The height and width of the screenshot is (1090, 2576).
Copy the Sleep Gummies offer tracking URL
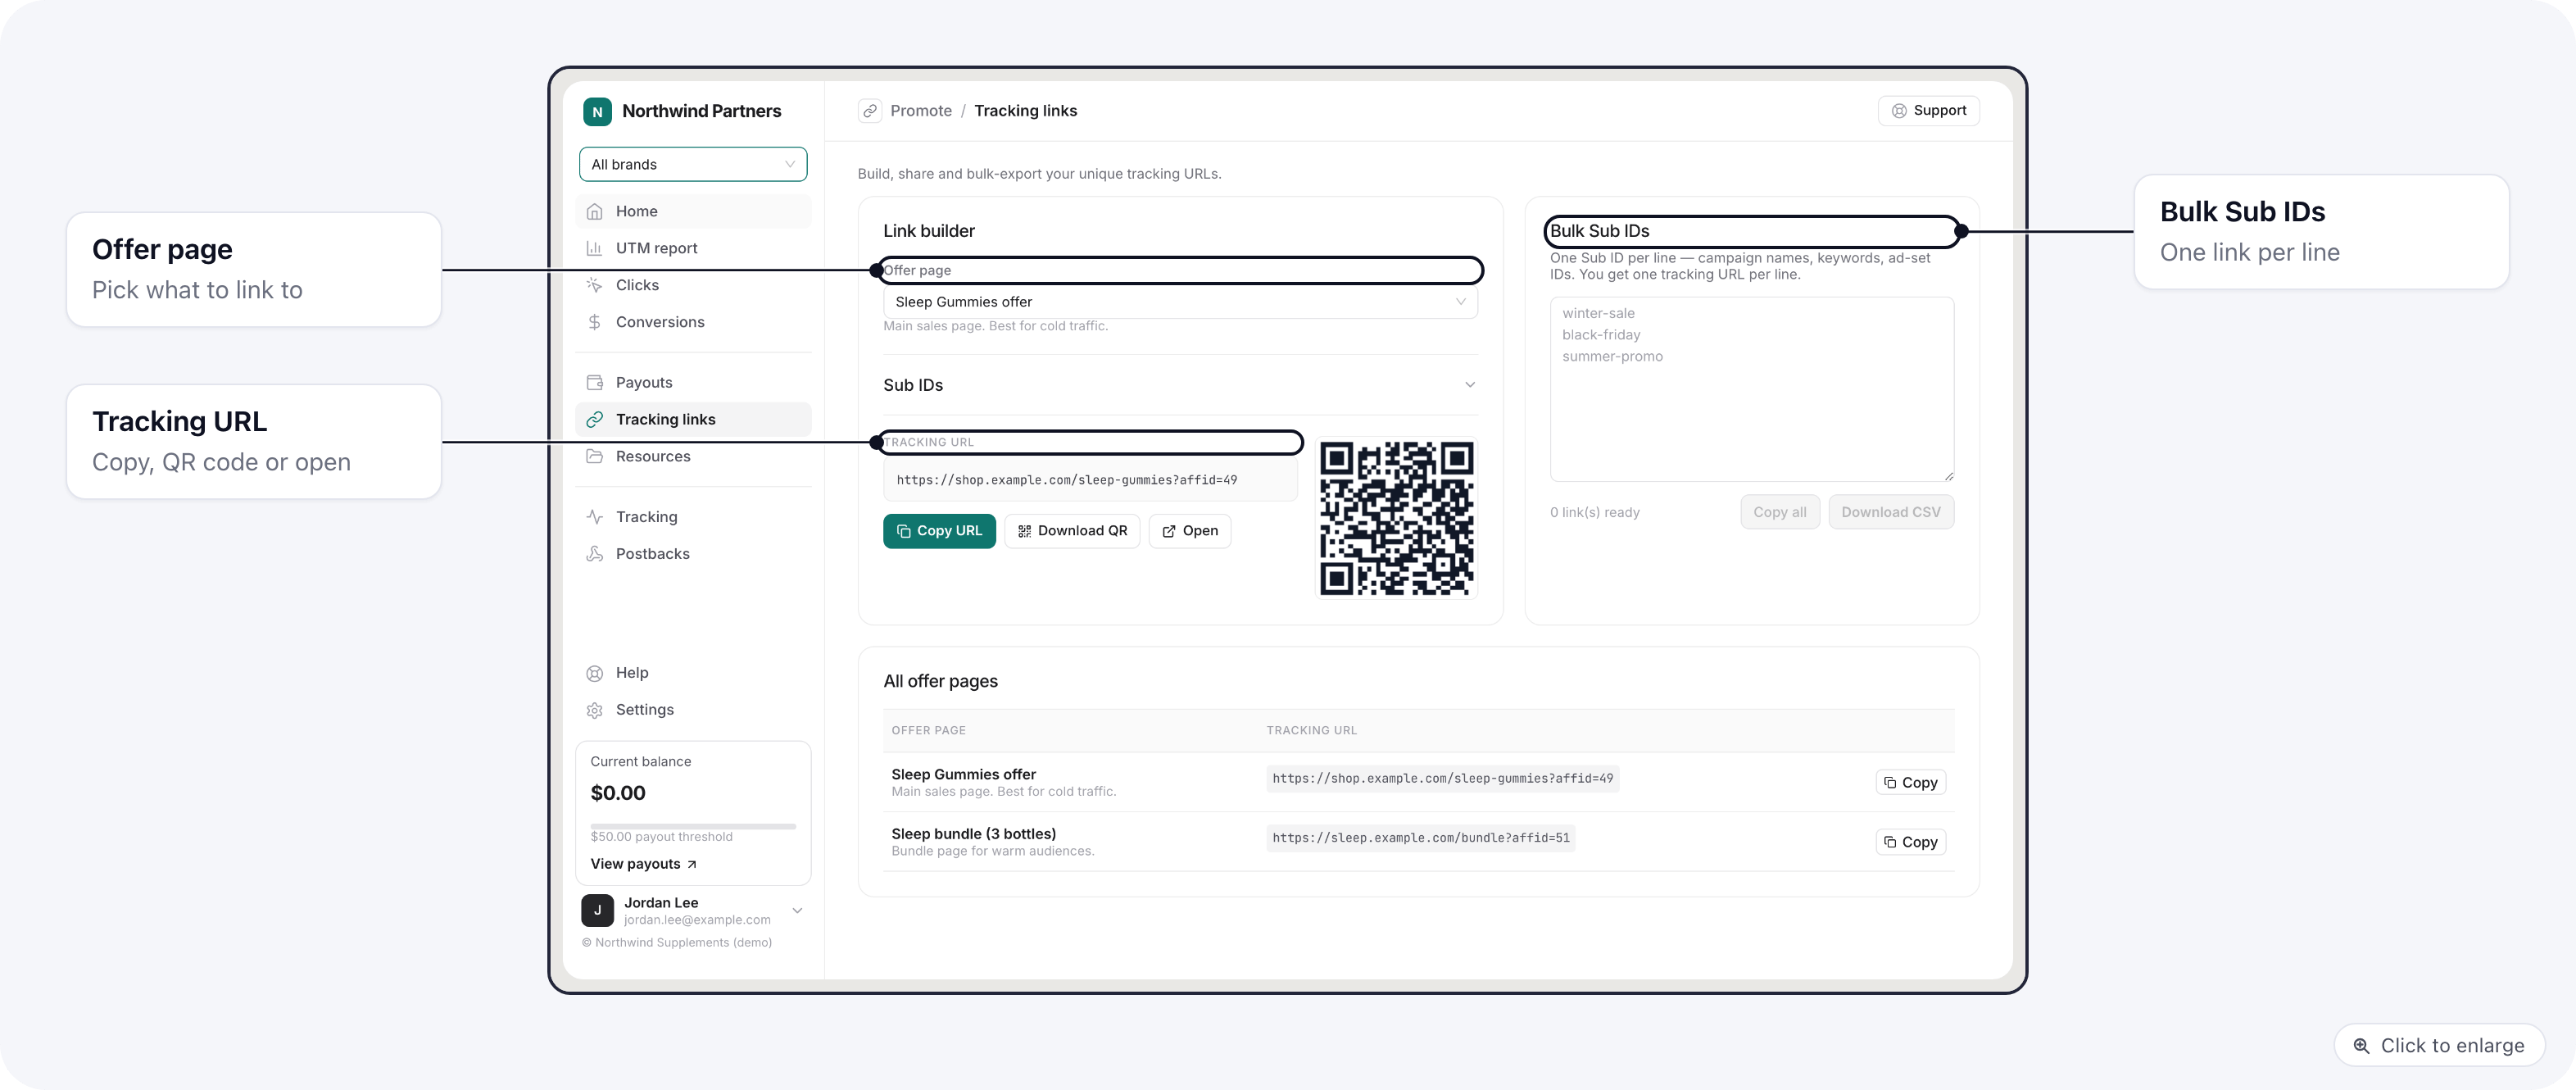(x=1910, y=783)
